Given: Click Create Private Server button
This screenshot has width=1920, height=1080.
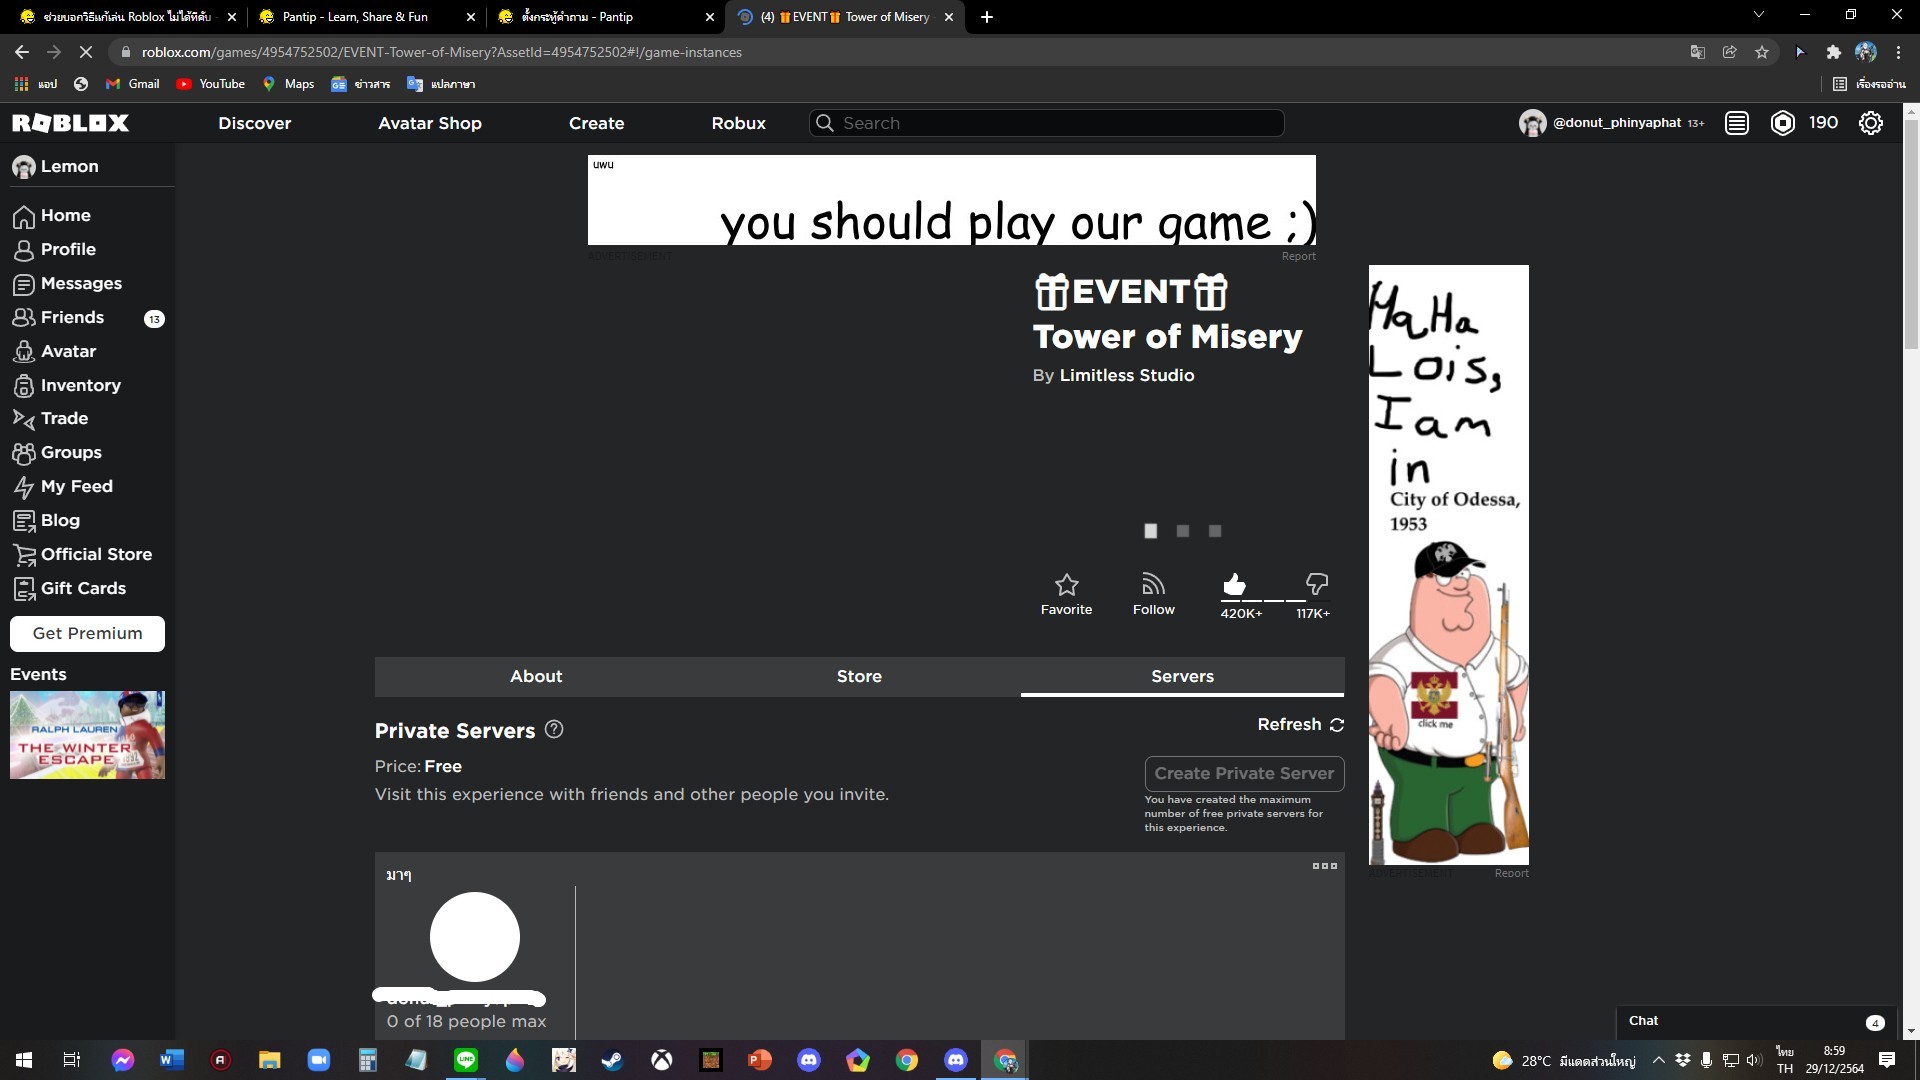Looking at the screenshot, I should [x=1244, y=773].
